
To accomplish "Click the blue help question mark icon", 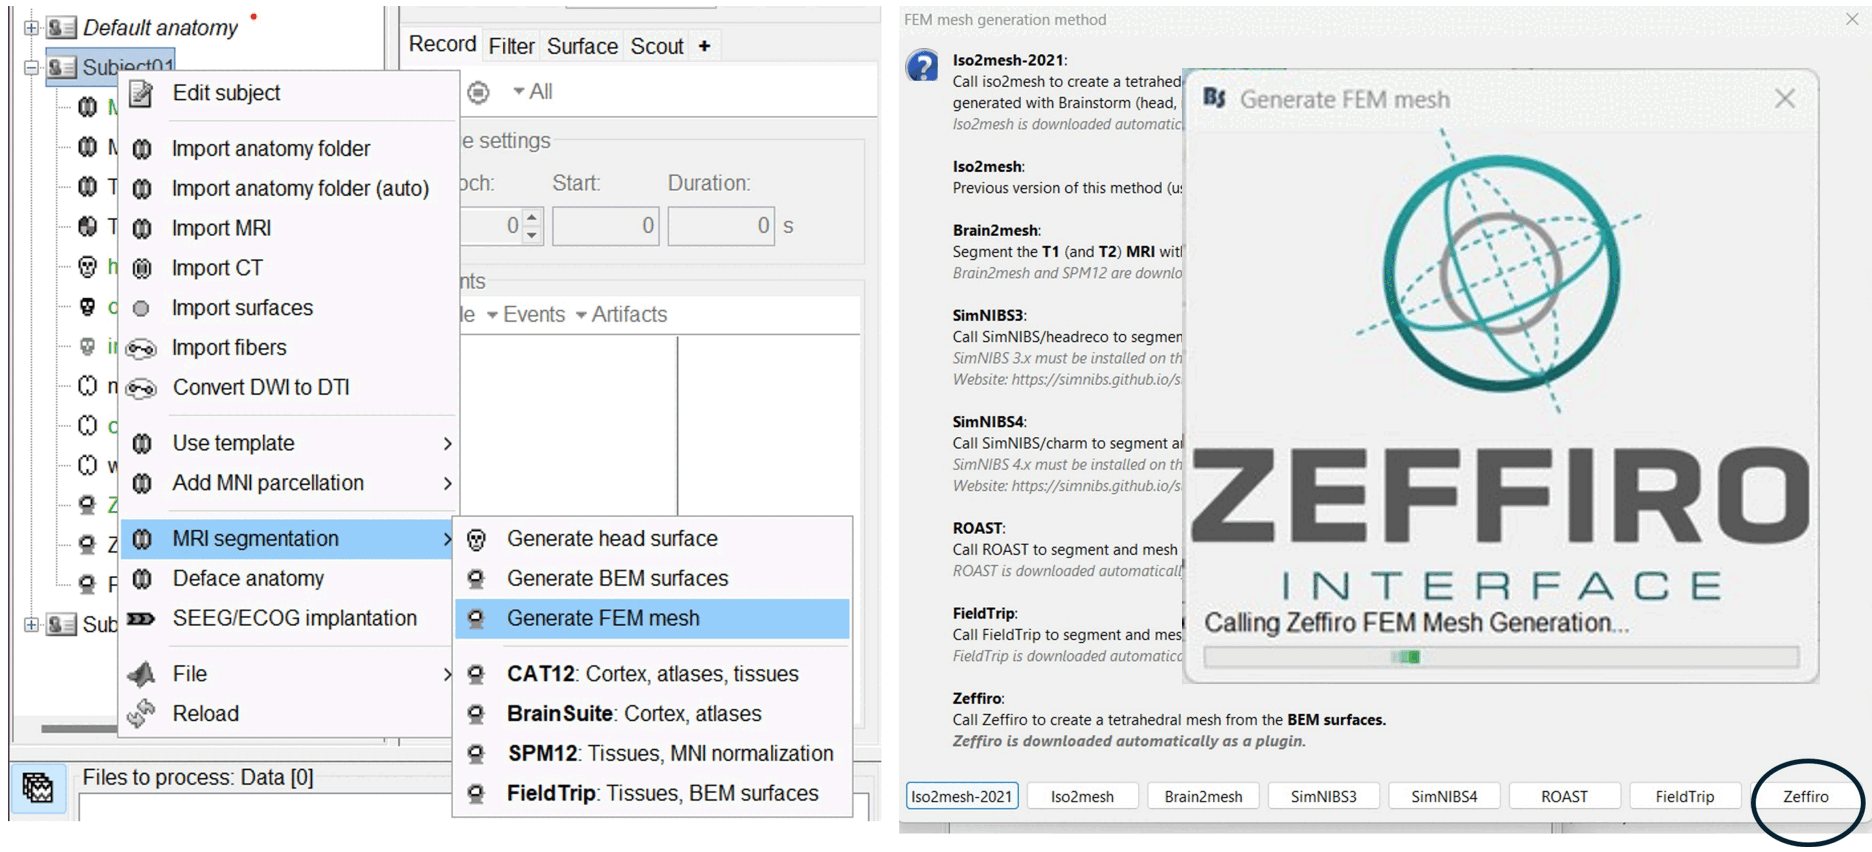I will tap(922, 66).
